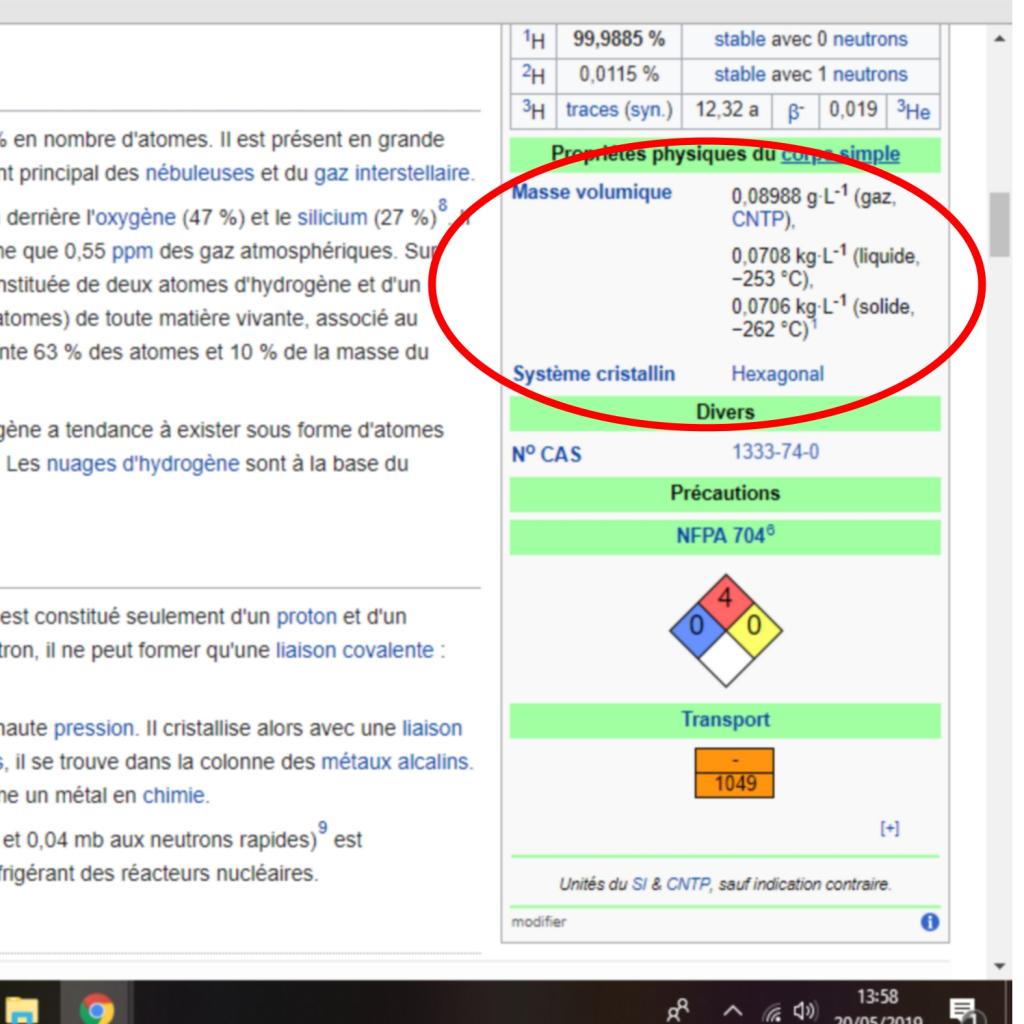Open the gaz interstellaire link
Viewport: 1024px width, 1024px height.
point(392,173)
